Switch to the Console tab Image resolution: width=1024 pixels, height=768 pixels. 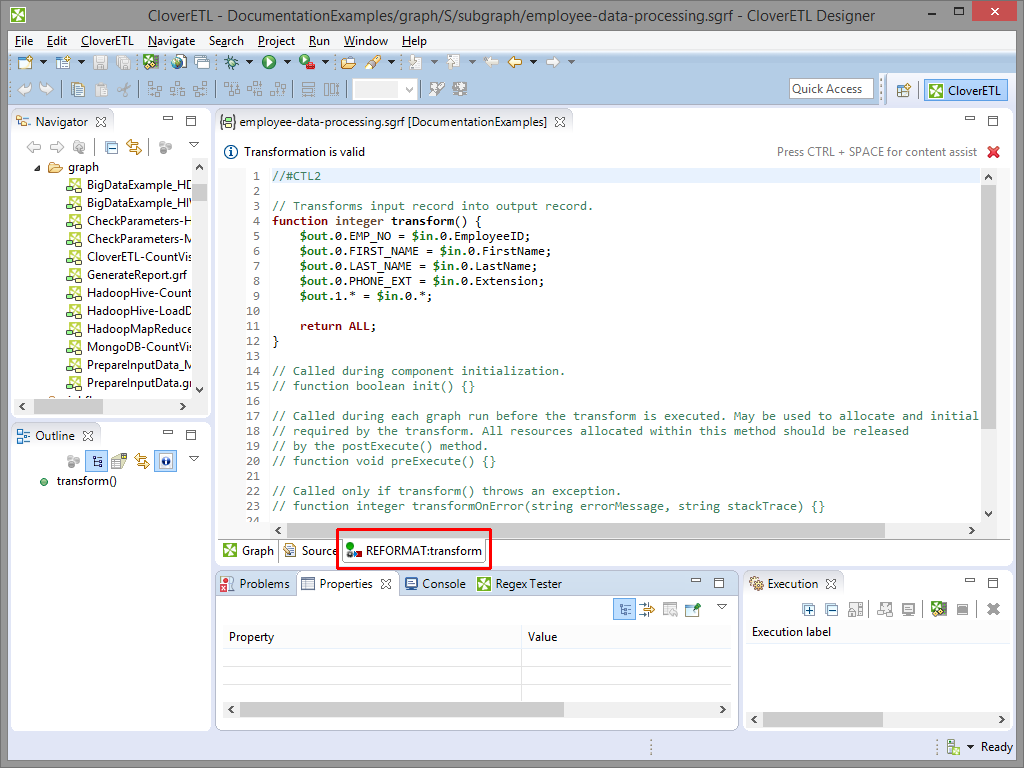434,584
